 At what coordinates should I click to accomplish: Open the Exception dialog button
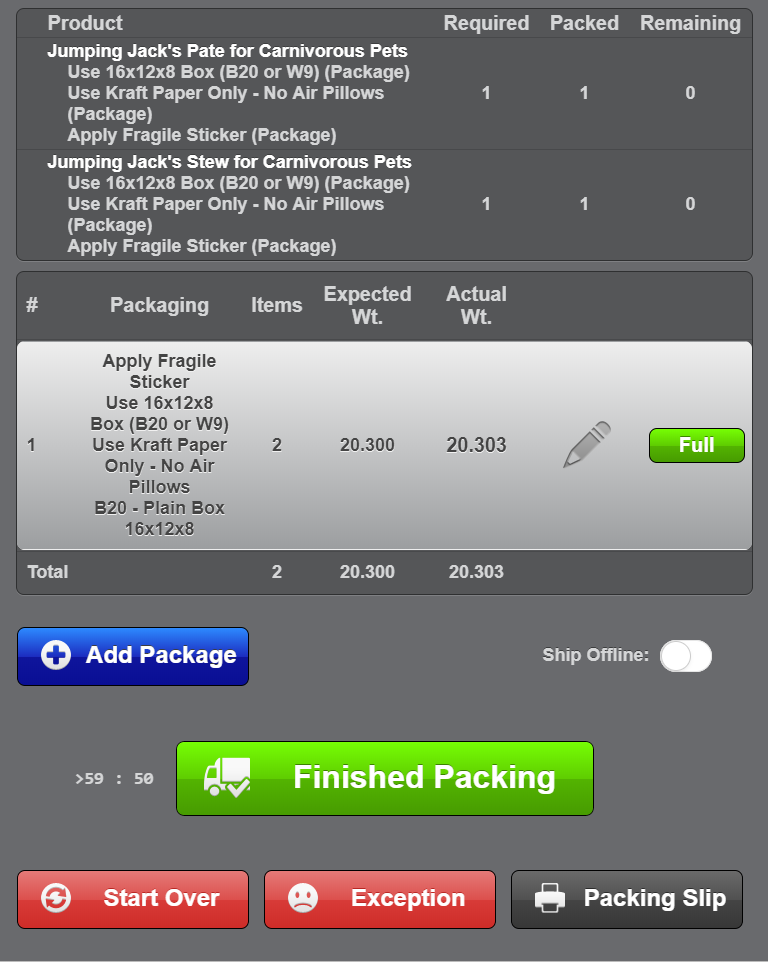tap(380, 898)
